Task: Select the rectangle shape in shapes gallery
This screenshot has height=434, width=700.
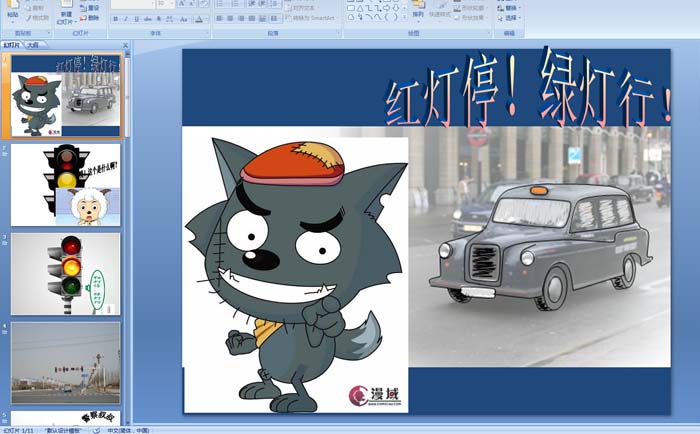Action: click(x=351, y=8)
